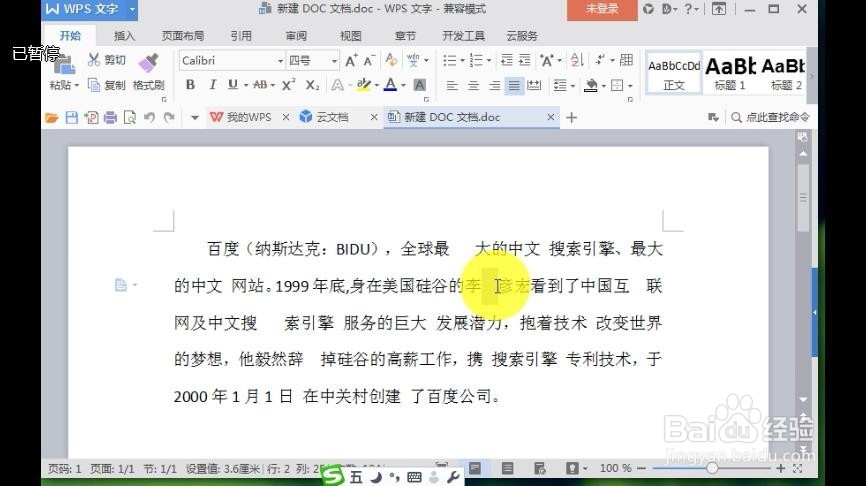Click the 未登录 login button
Screen dimensions: 866x486
[602, 9]
